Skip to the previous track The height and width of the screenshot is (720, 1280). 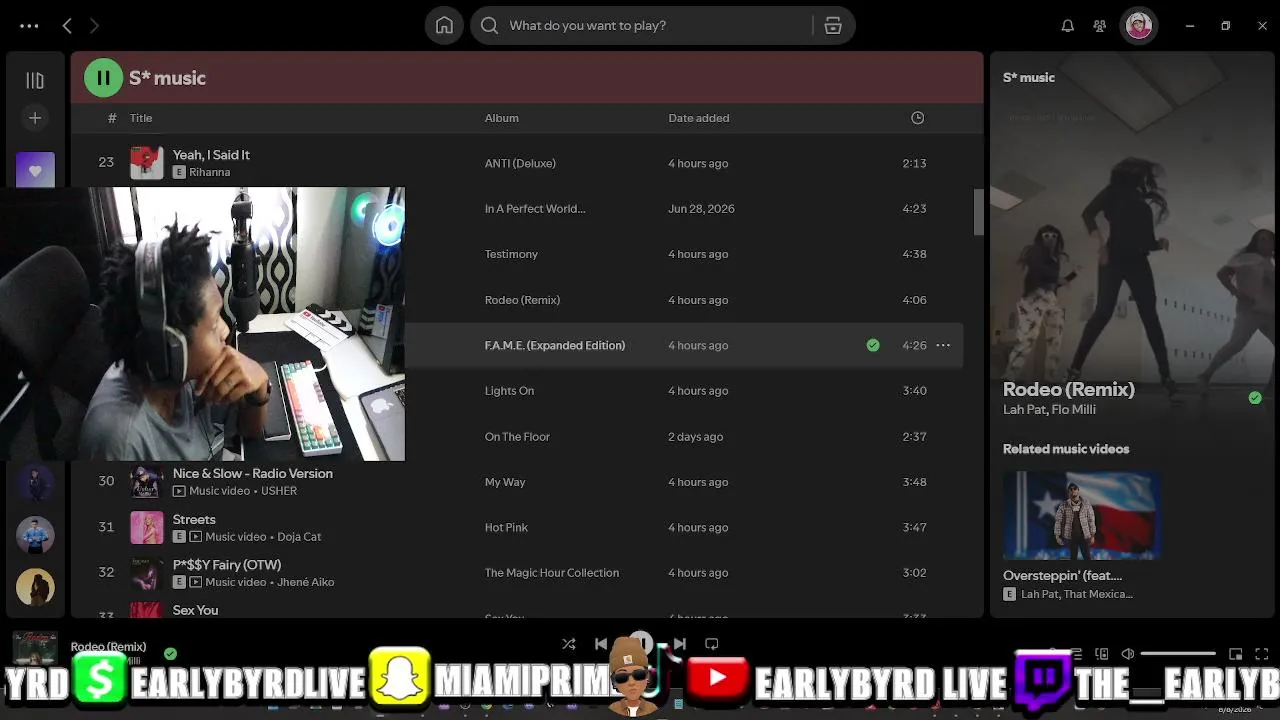(x=601, y=645)
